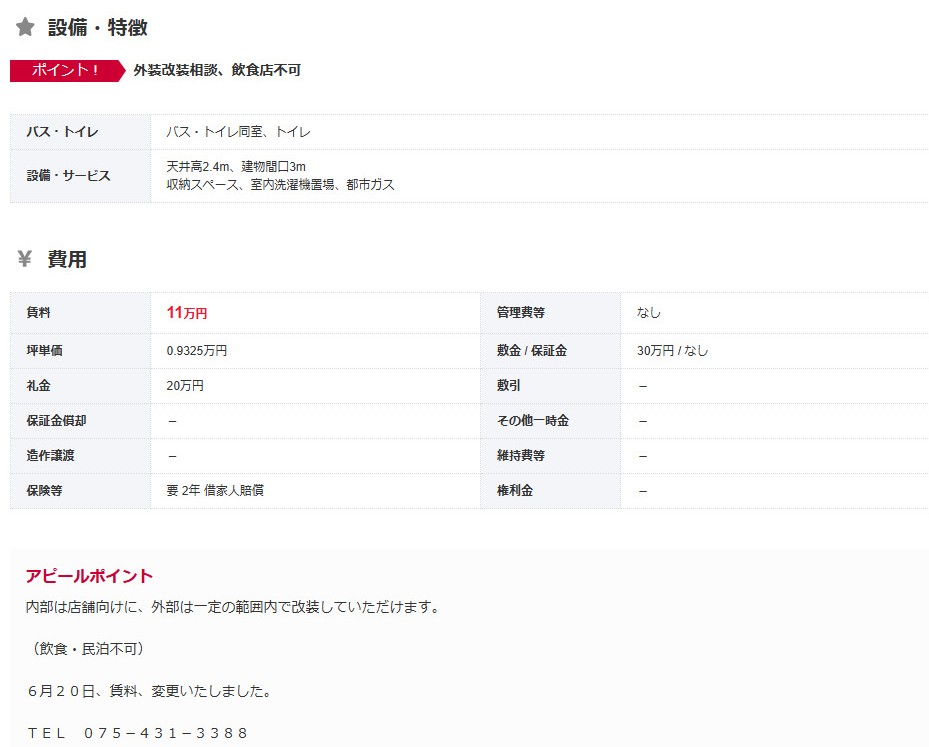Click the 天井高2.4m、建物間口3m equipment text
Viewport: 929px width, 747px height.
pyautogui.click(x=236, y=167)
